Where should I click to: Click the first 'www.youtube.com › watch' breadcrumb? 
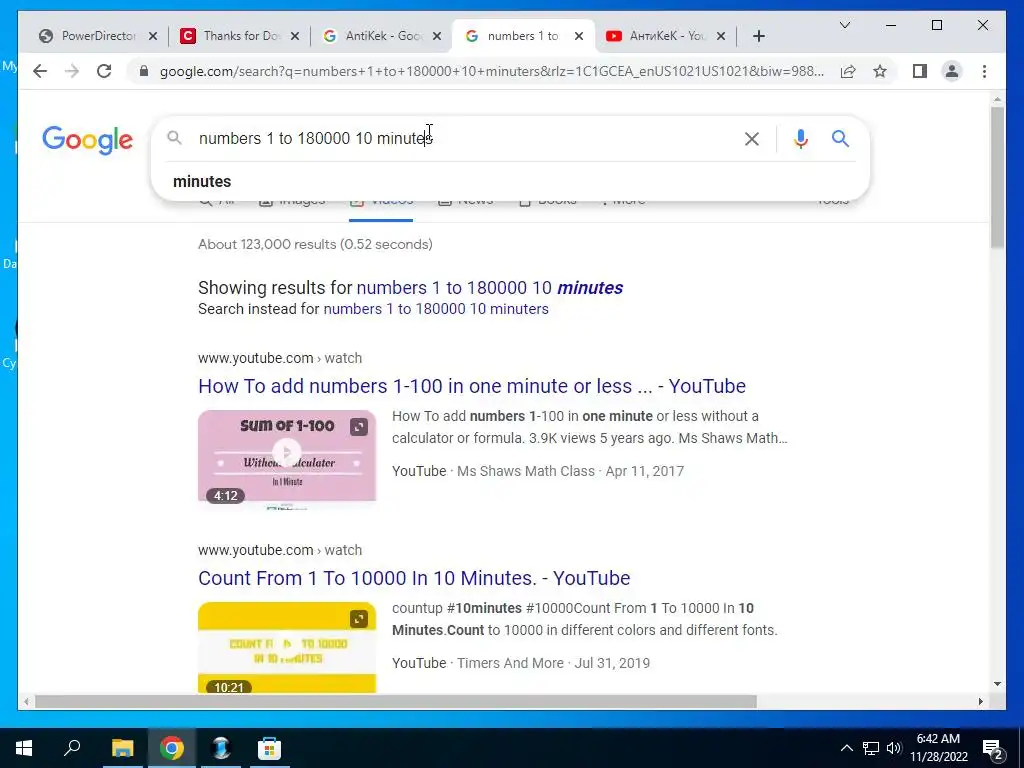click(280, 358)
